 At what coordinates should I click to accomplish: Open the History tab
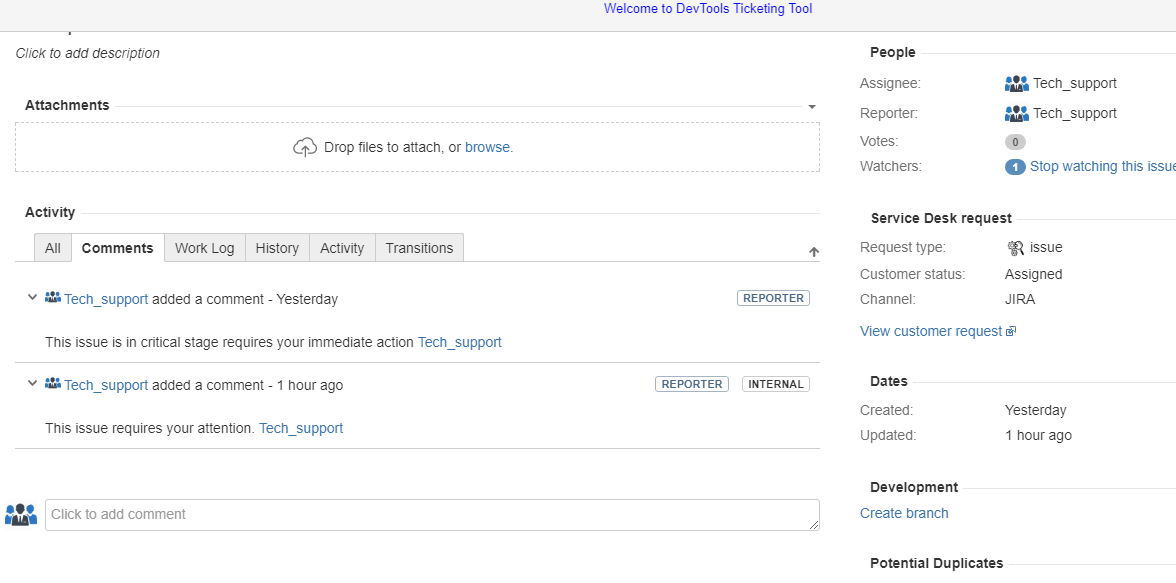[x=277, y=248]
